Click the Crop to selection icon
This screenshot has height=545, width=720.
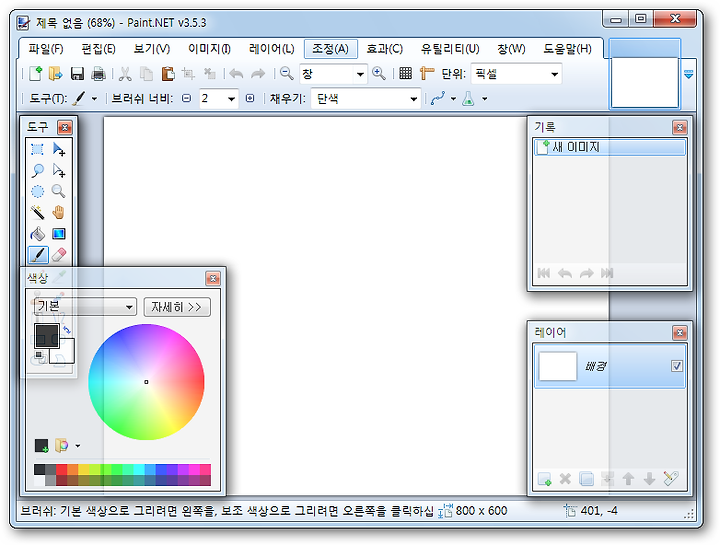click(188, 73)
